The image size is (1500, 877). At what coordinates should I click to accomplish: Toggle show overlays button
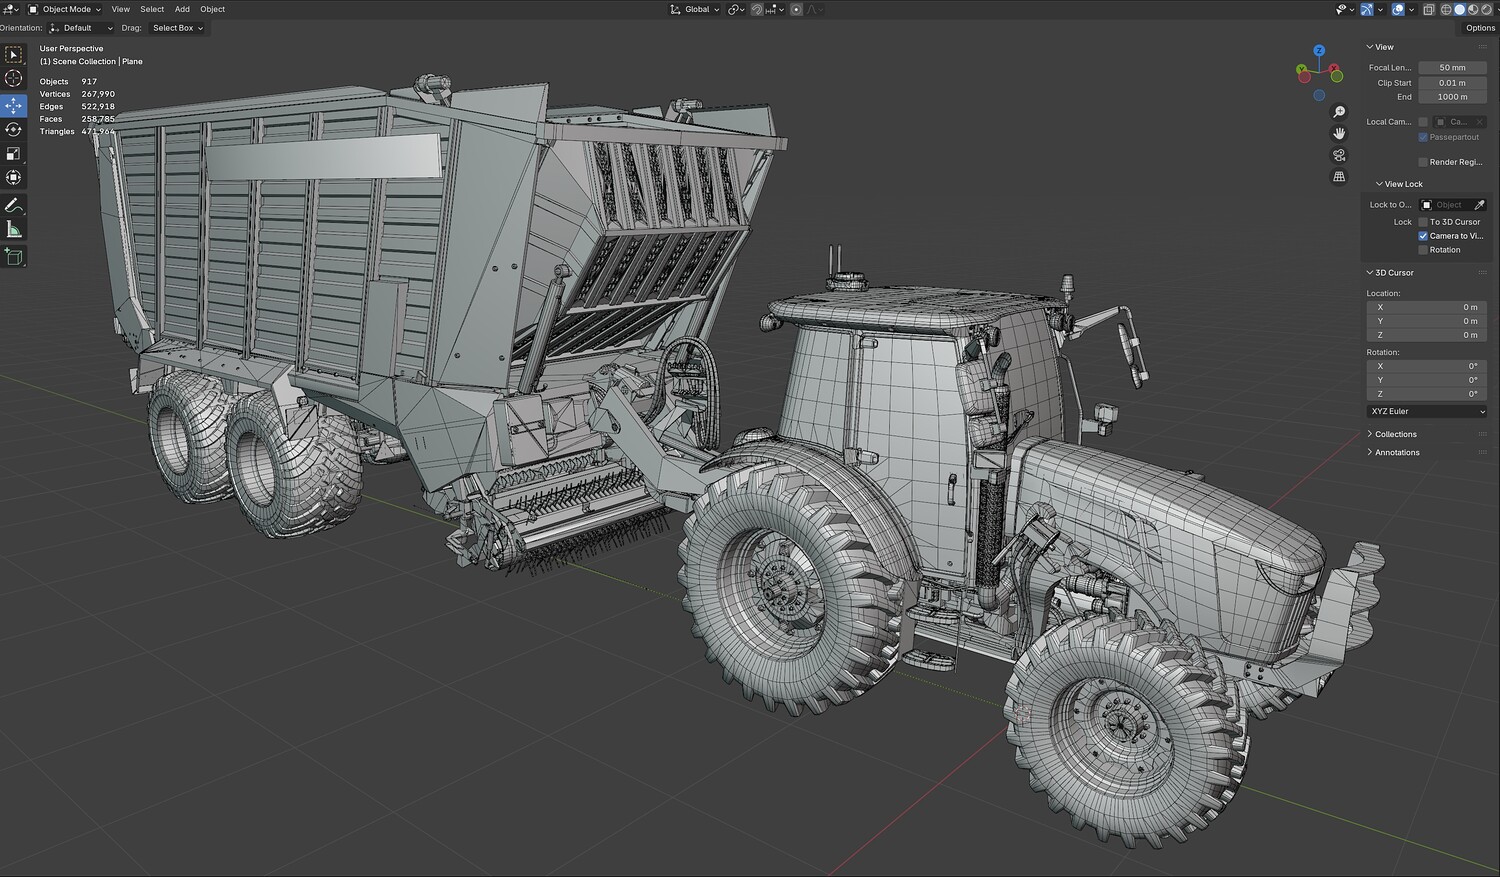point(1397,9)
